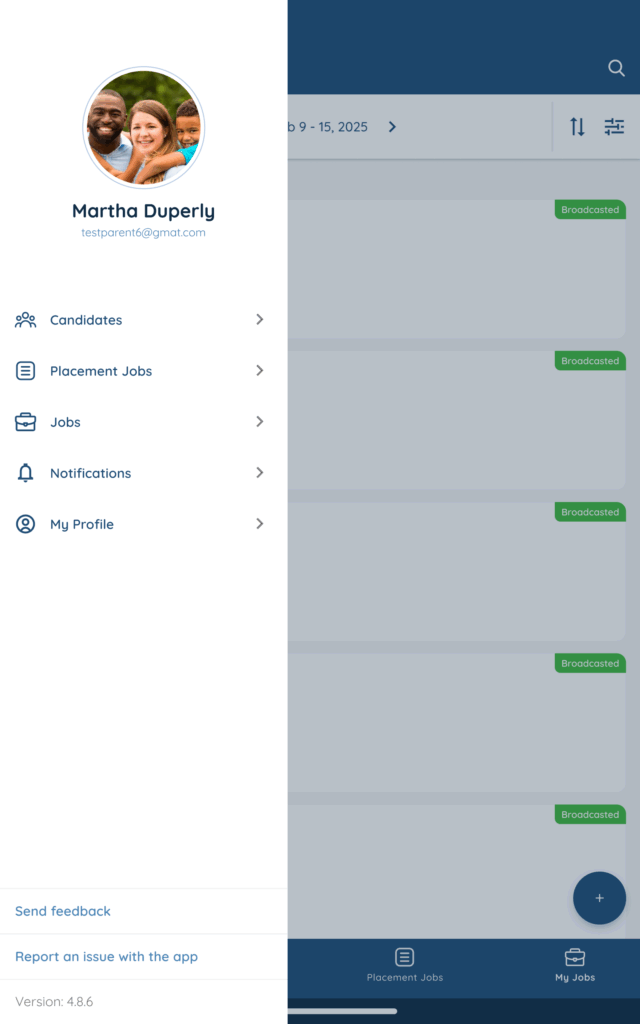Screen dimensions: 640x1024
Task: Open the search magnifier icon
Action: pyautogui.click(x=616, y=68)
